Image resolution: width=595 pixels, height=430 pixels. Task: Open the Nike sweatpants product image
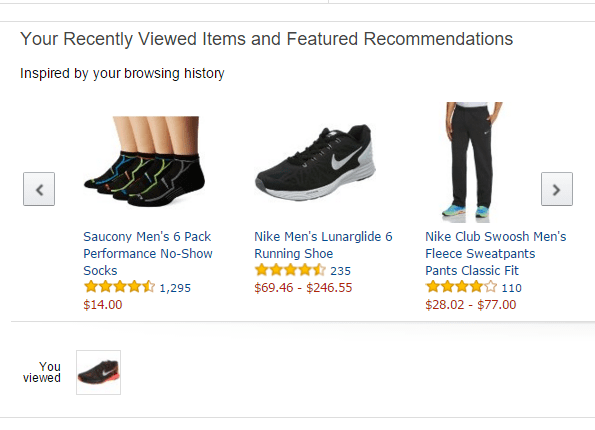(x=471, y=162)
